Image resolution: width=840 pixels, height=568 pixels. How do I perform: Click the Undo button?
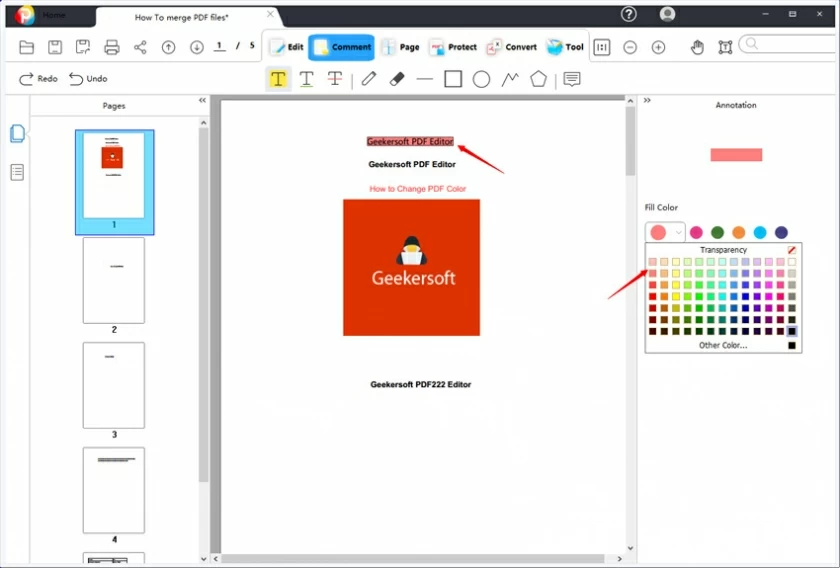pyautogui.click(x=88, y=79)
